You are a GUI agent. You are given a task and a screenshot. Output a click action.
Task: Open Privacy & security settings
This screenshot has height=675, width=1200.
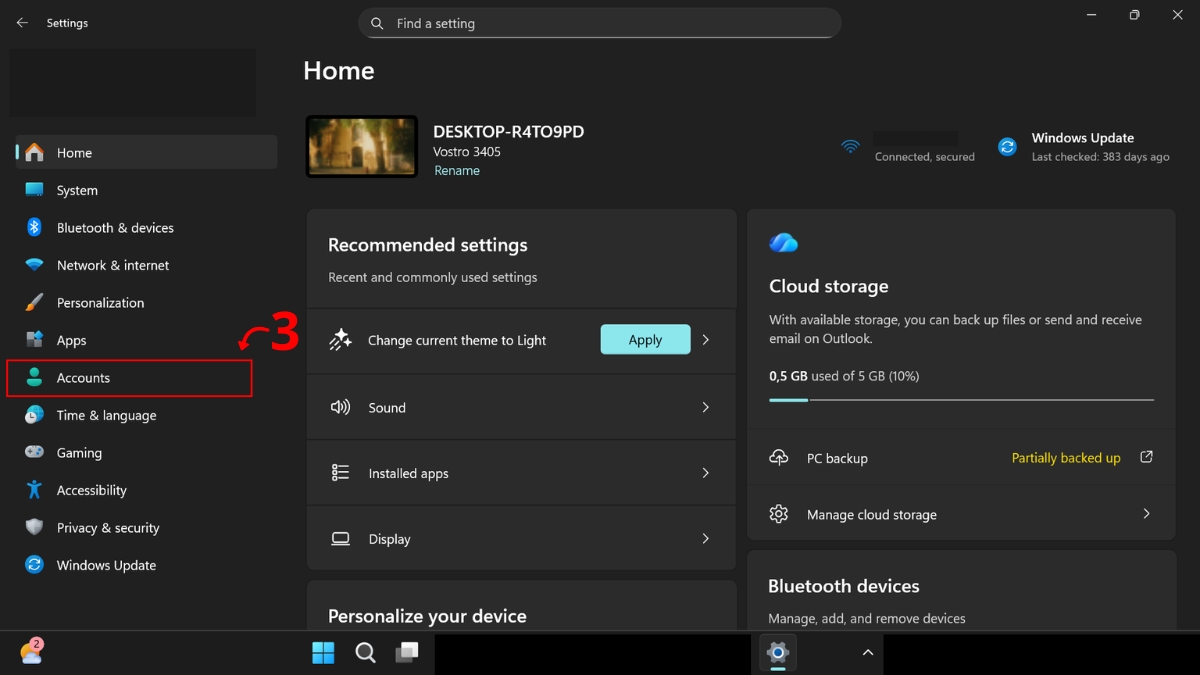pyautogui.click(x=107, y=527)
